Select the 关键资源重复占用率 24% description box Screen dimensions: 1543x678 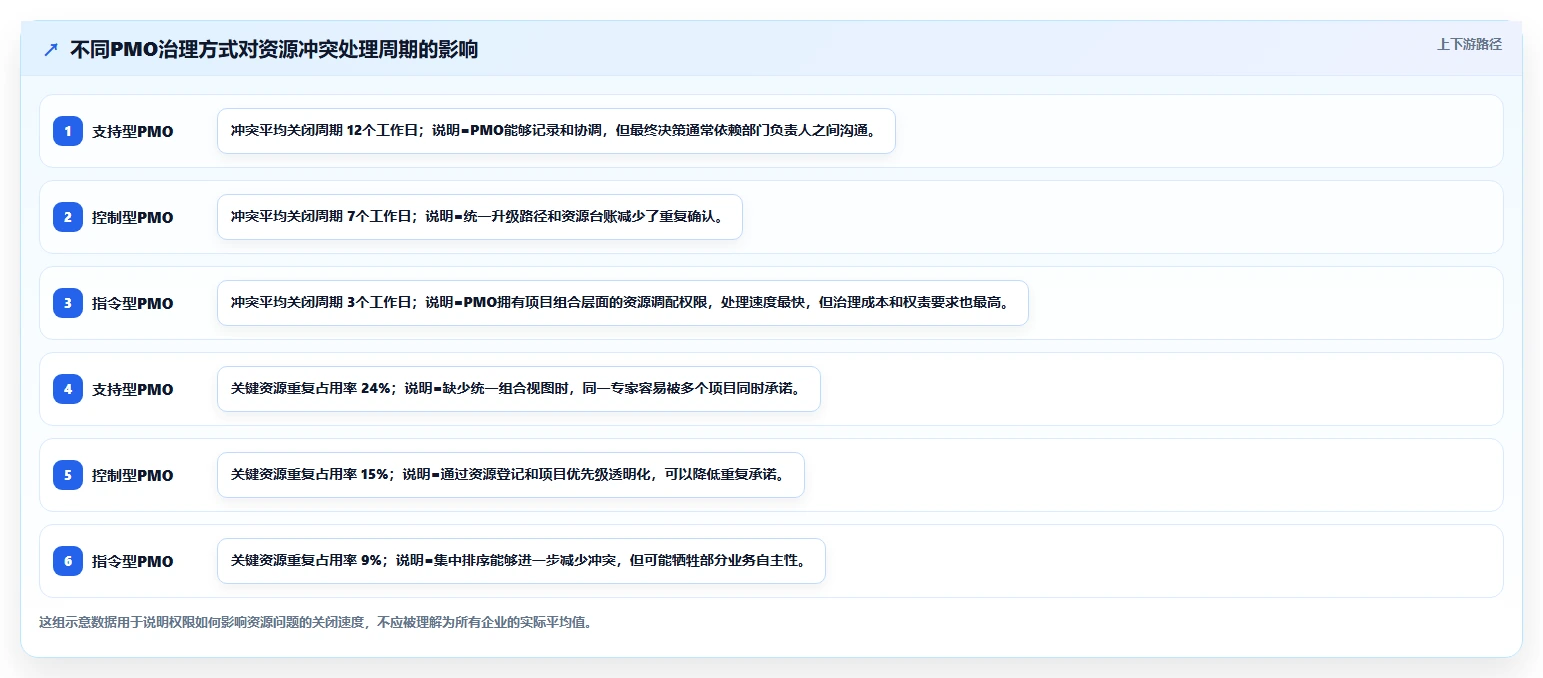pyautogui.click(x=519, y=389)
